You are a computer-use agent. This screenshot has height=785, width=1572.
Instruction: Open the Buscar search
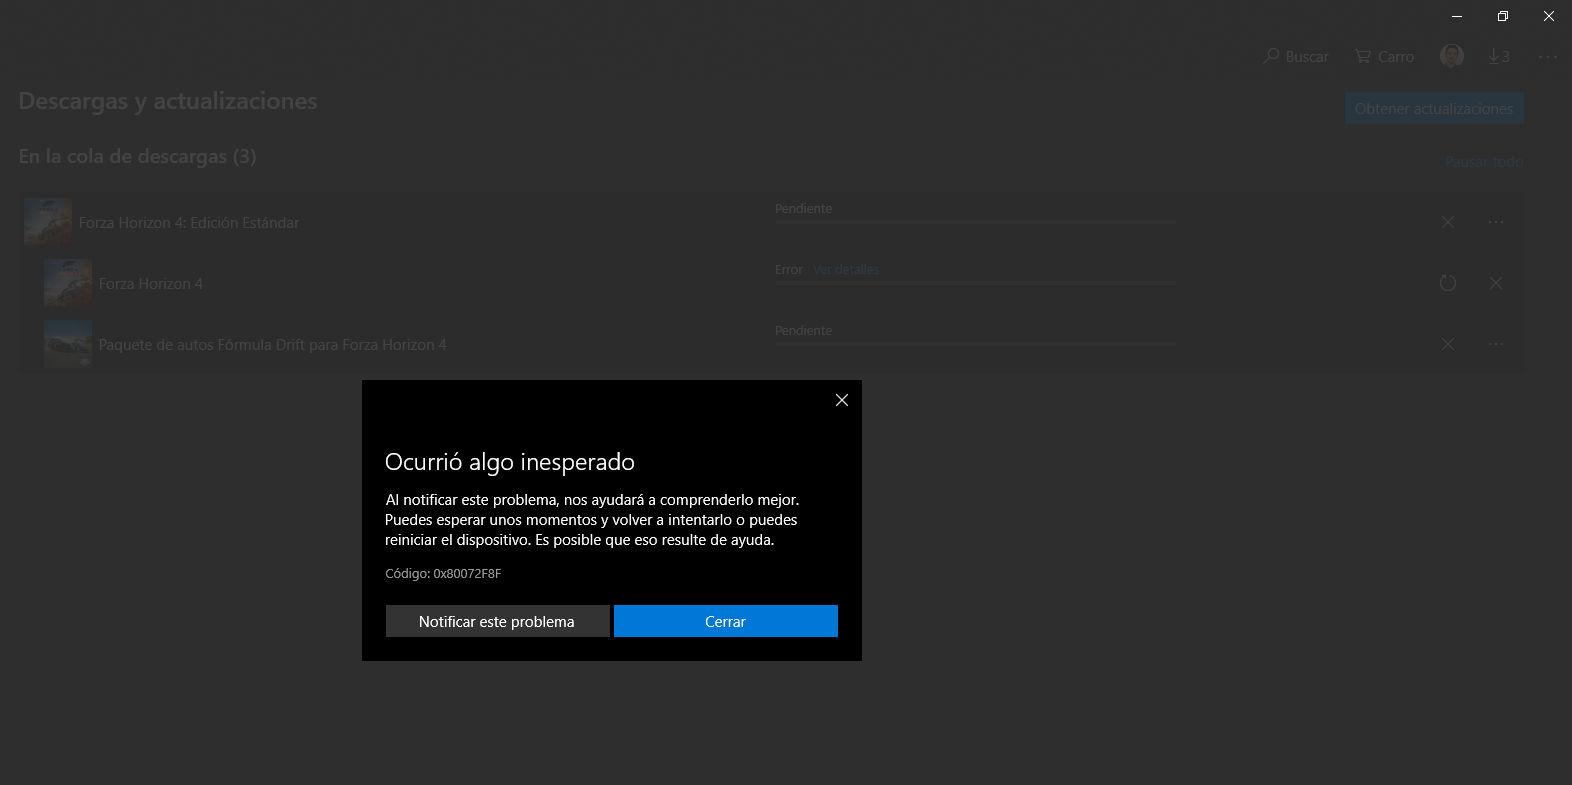(x=1296, y=57)
